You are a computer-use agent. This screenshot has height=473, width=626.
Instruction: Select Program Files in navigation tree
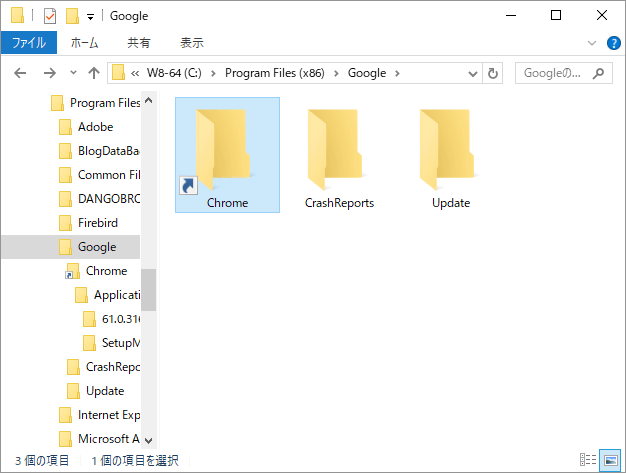(96, 103)
